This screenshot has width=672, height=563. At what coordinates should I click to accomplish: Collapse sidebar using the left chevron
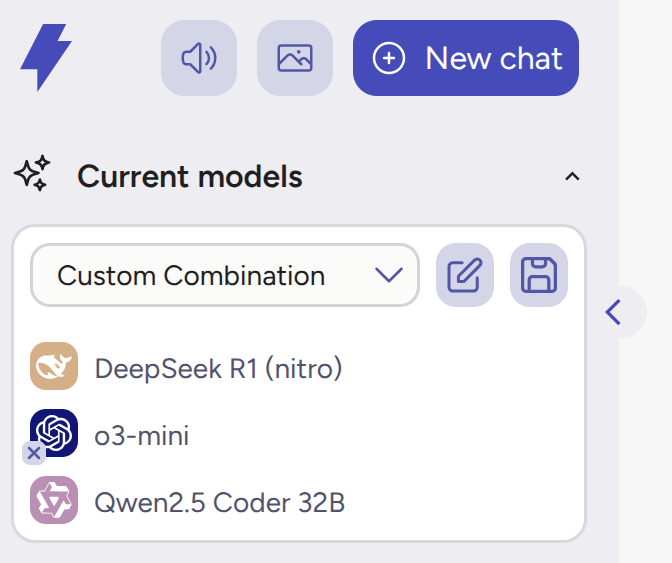613,312
